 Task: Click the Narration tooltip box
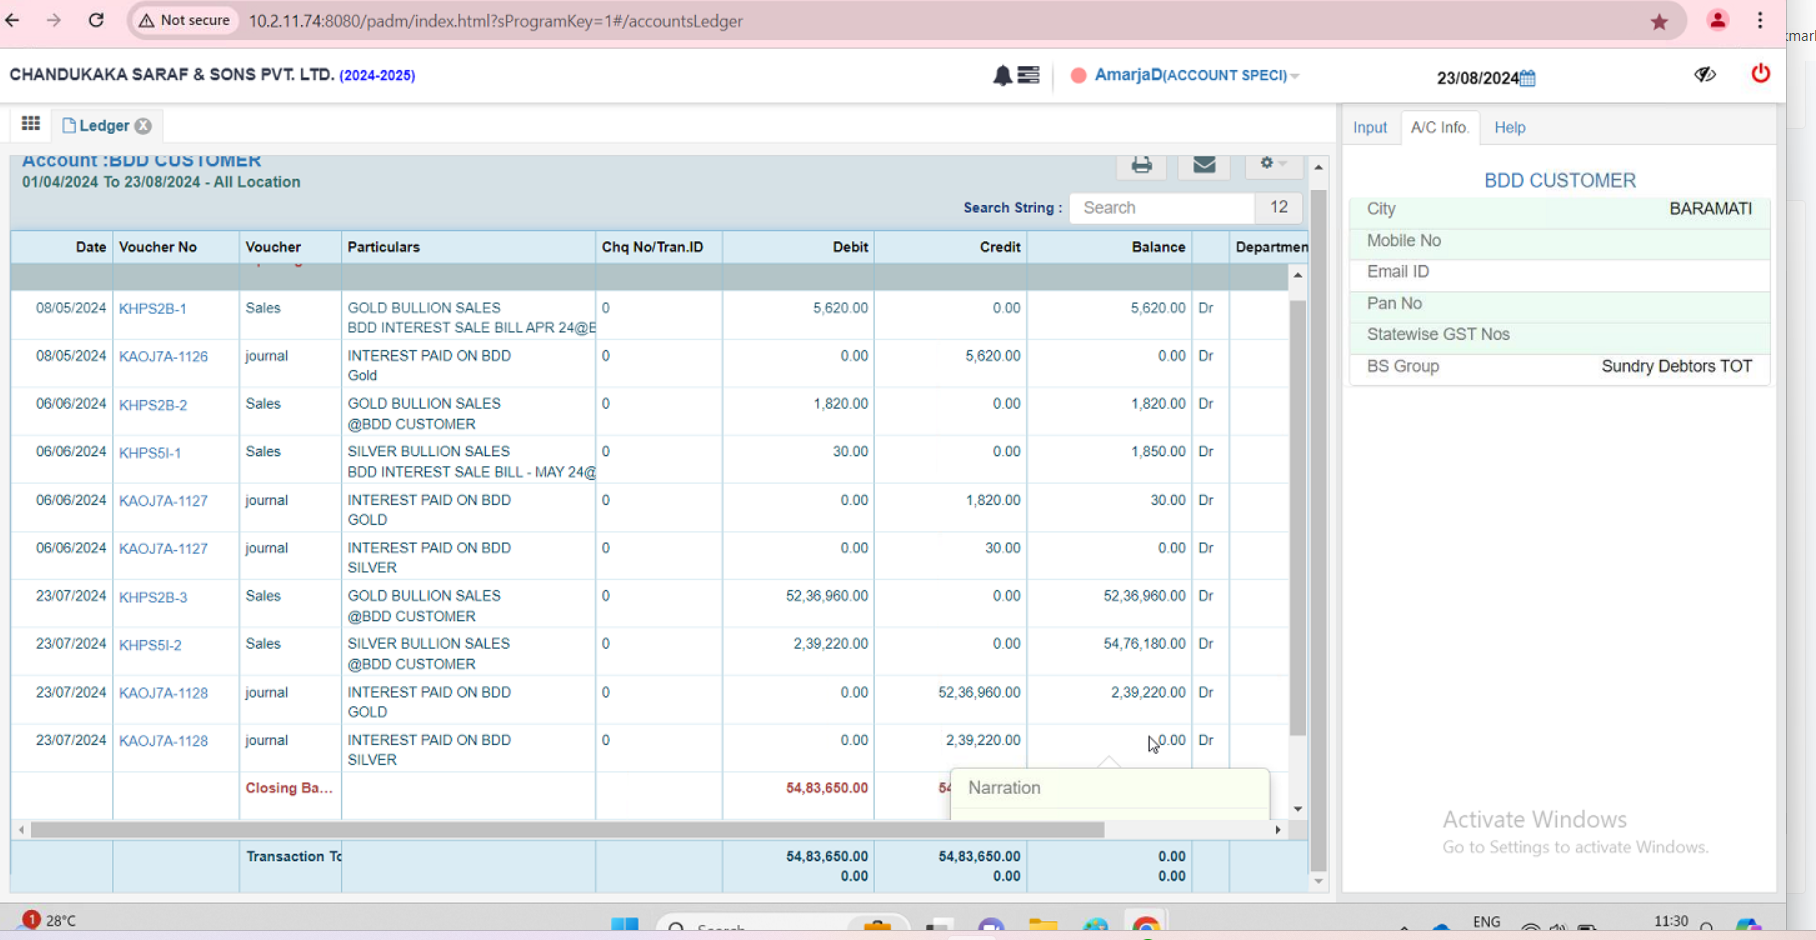point(1110,794)
